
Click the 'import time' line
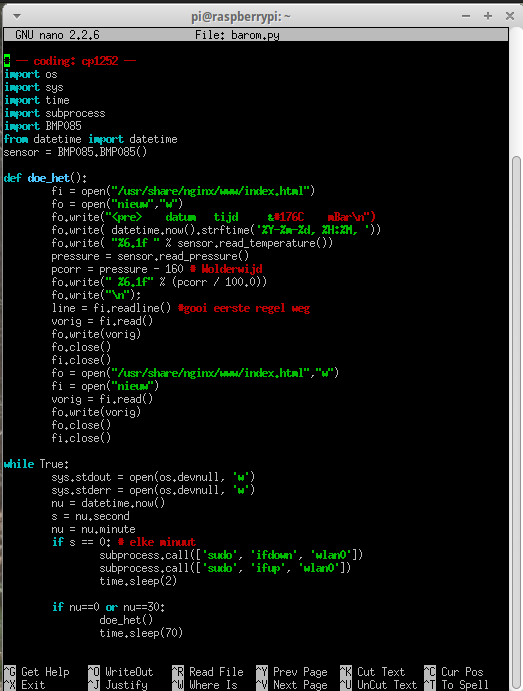[x=37, y=100]
